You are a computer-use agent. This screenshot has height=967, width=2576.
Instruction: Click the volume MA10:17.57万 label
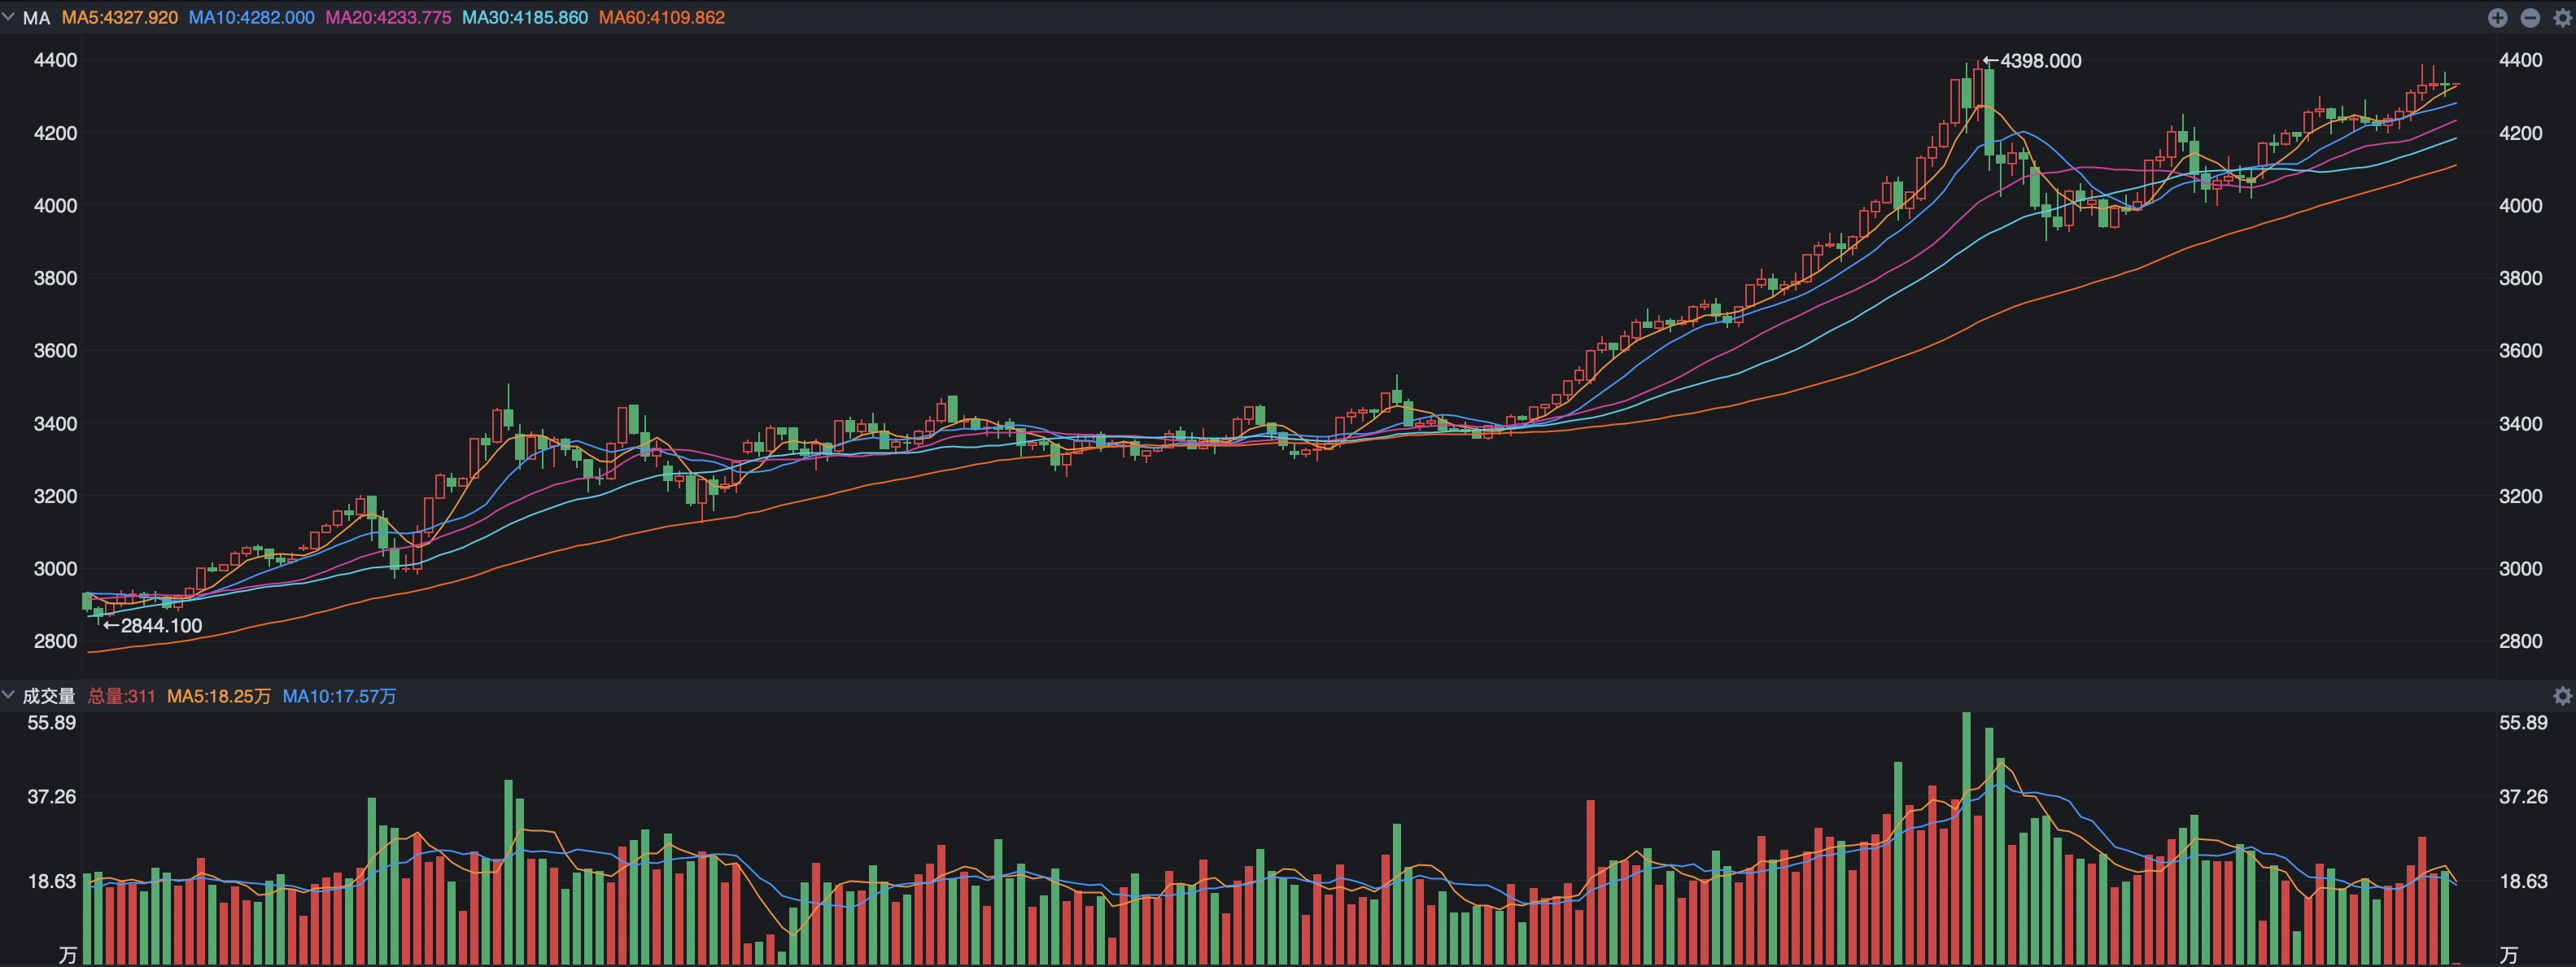[339, 696]
